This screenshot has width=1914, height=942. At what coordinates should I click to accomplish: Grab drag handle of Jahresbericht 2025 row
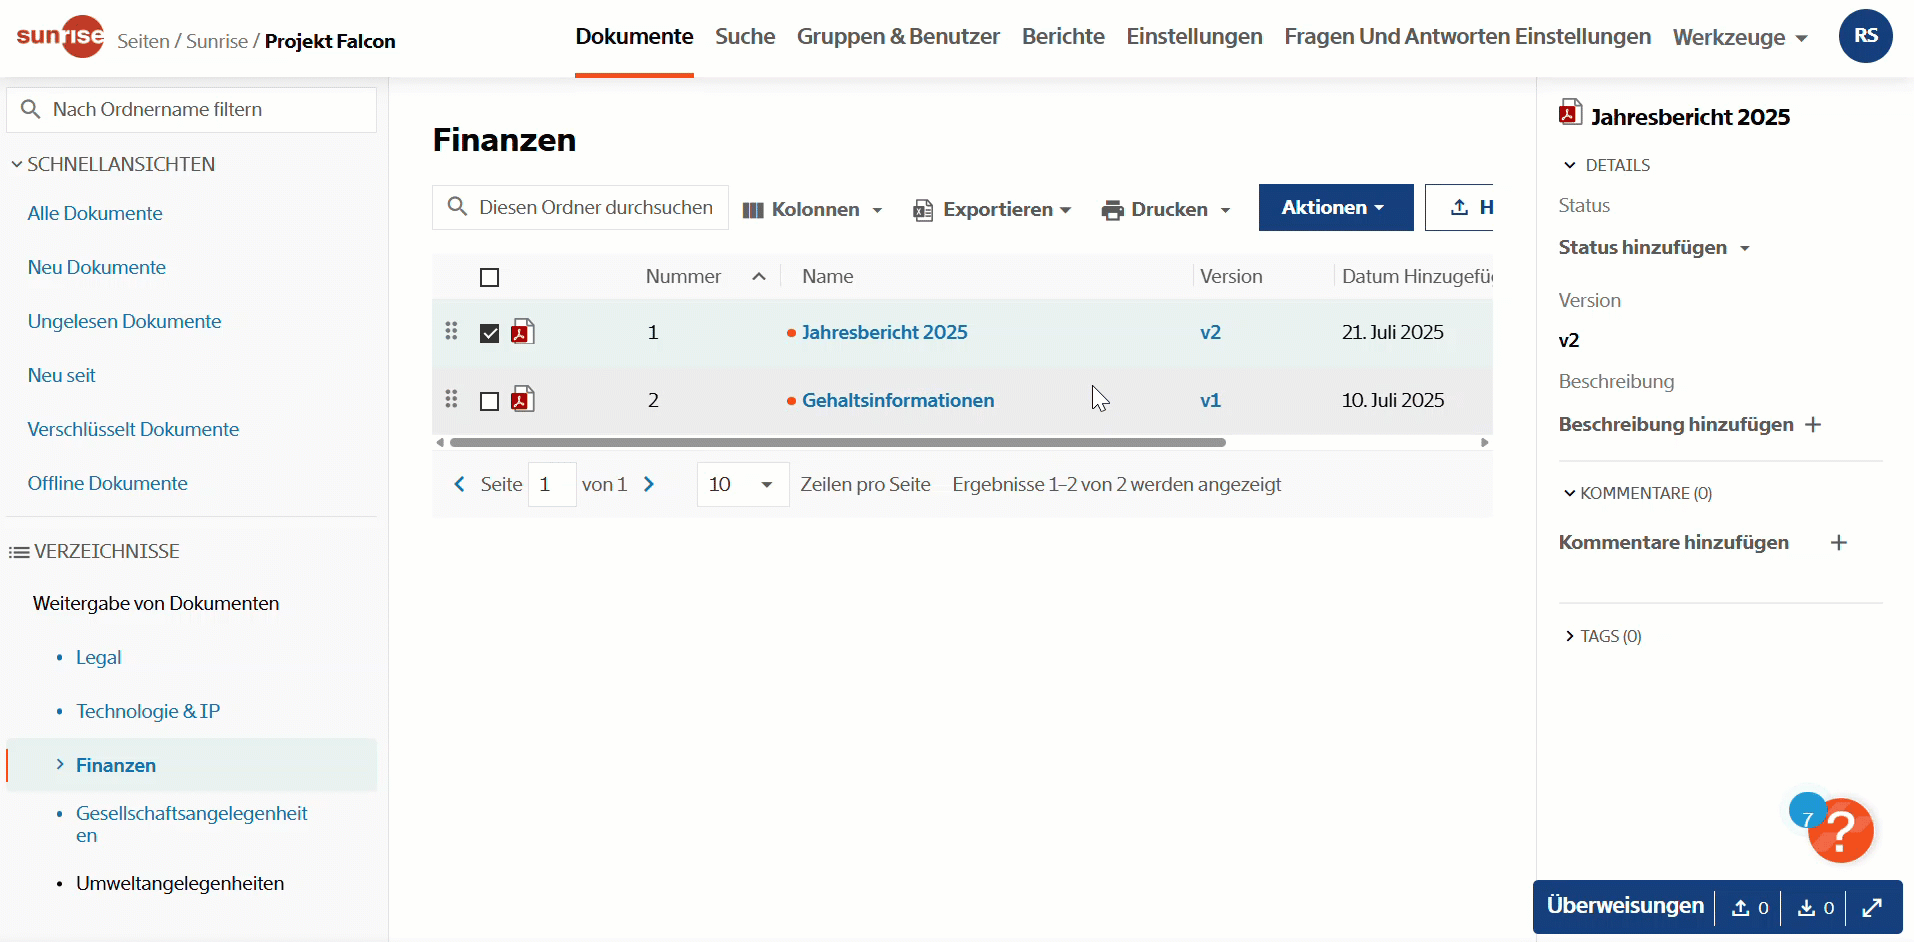tap(451, 331)
